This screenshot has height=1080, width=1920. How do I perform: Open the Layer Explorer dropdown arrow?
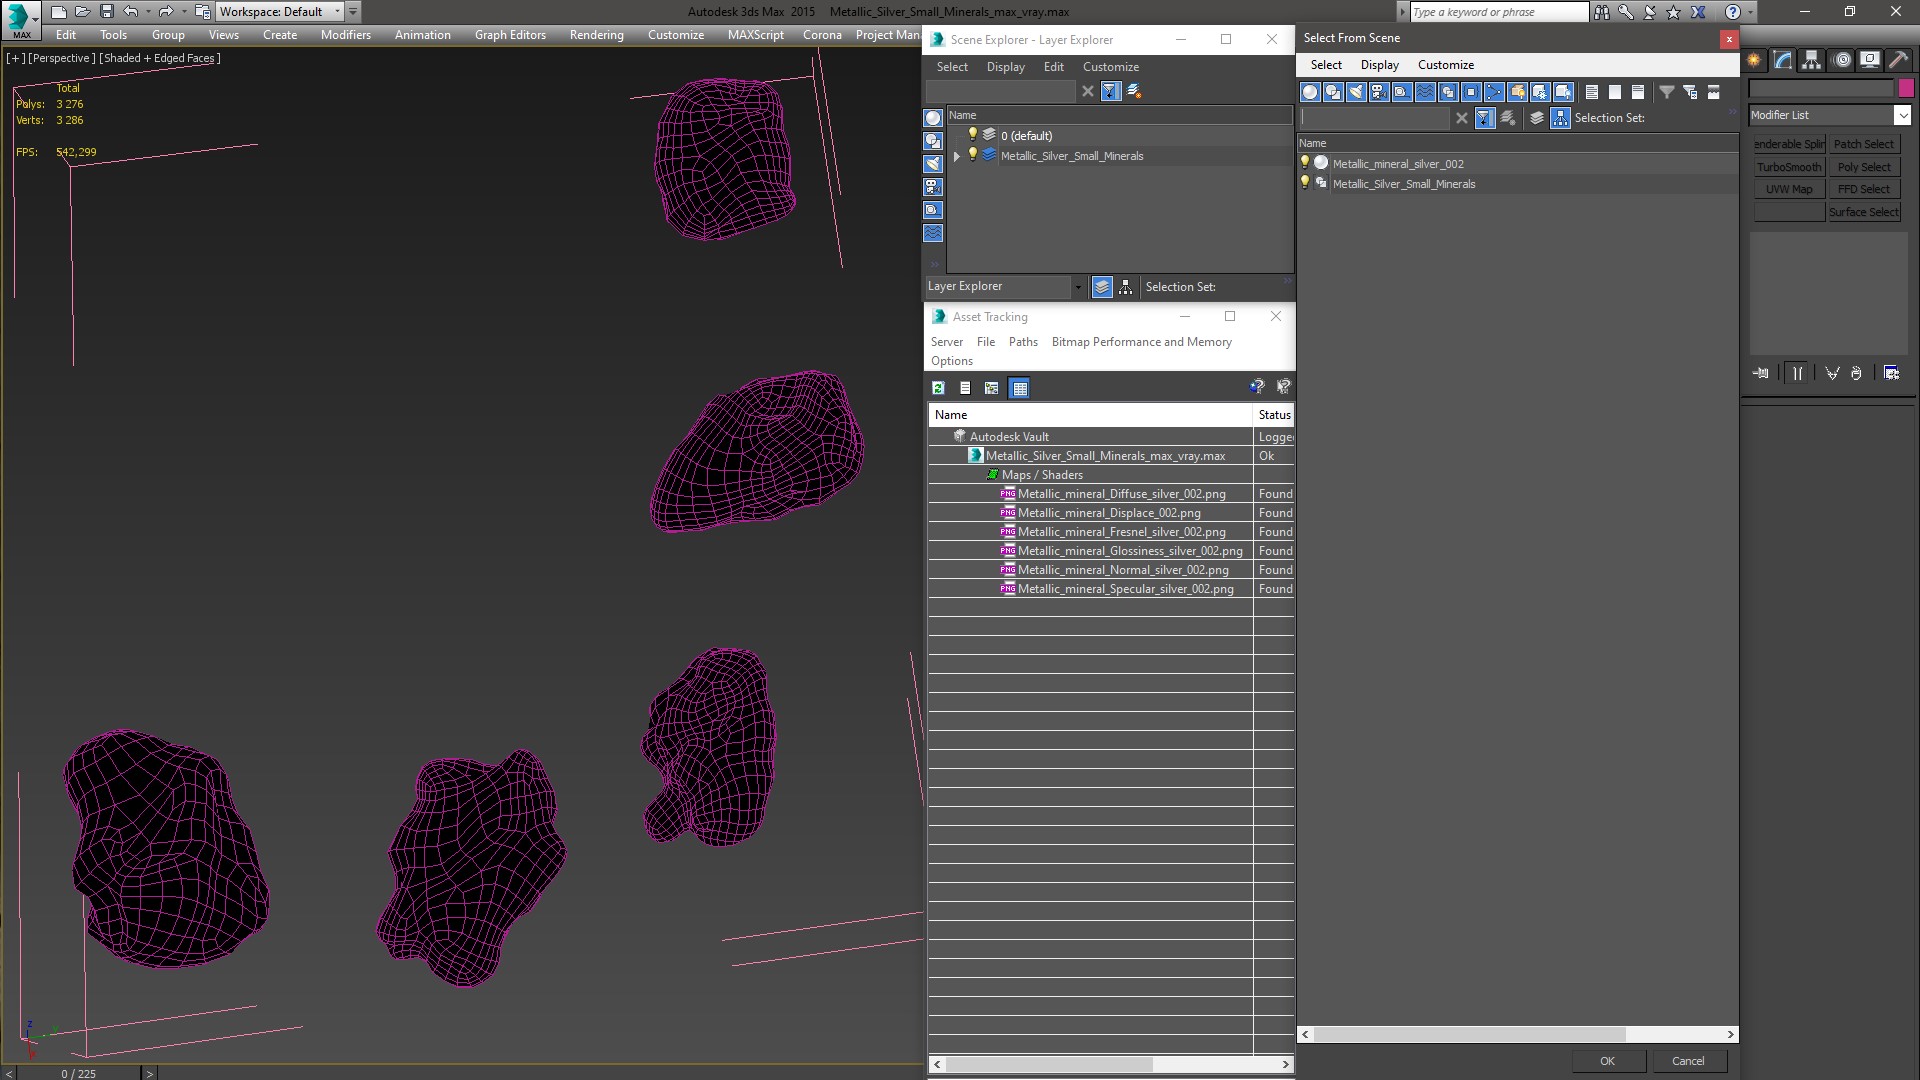tap(1077, 287)
